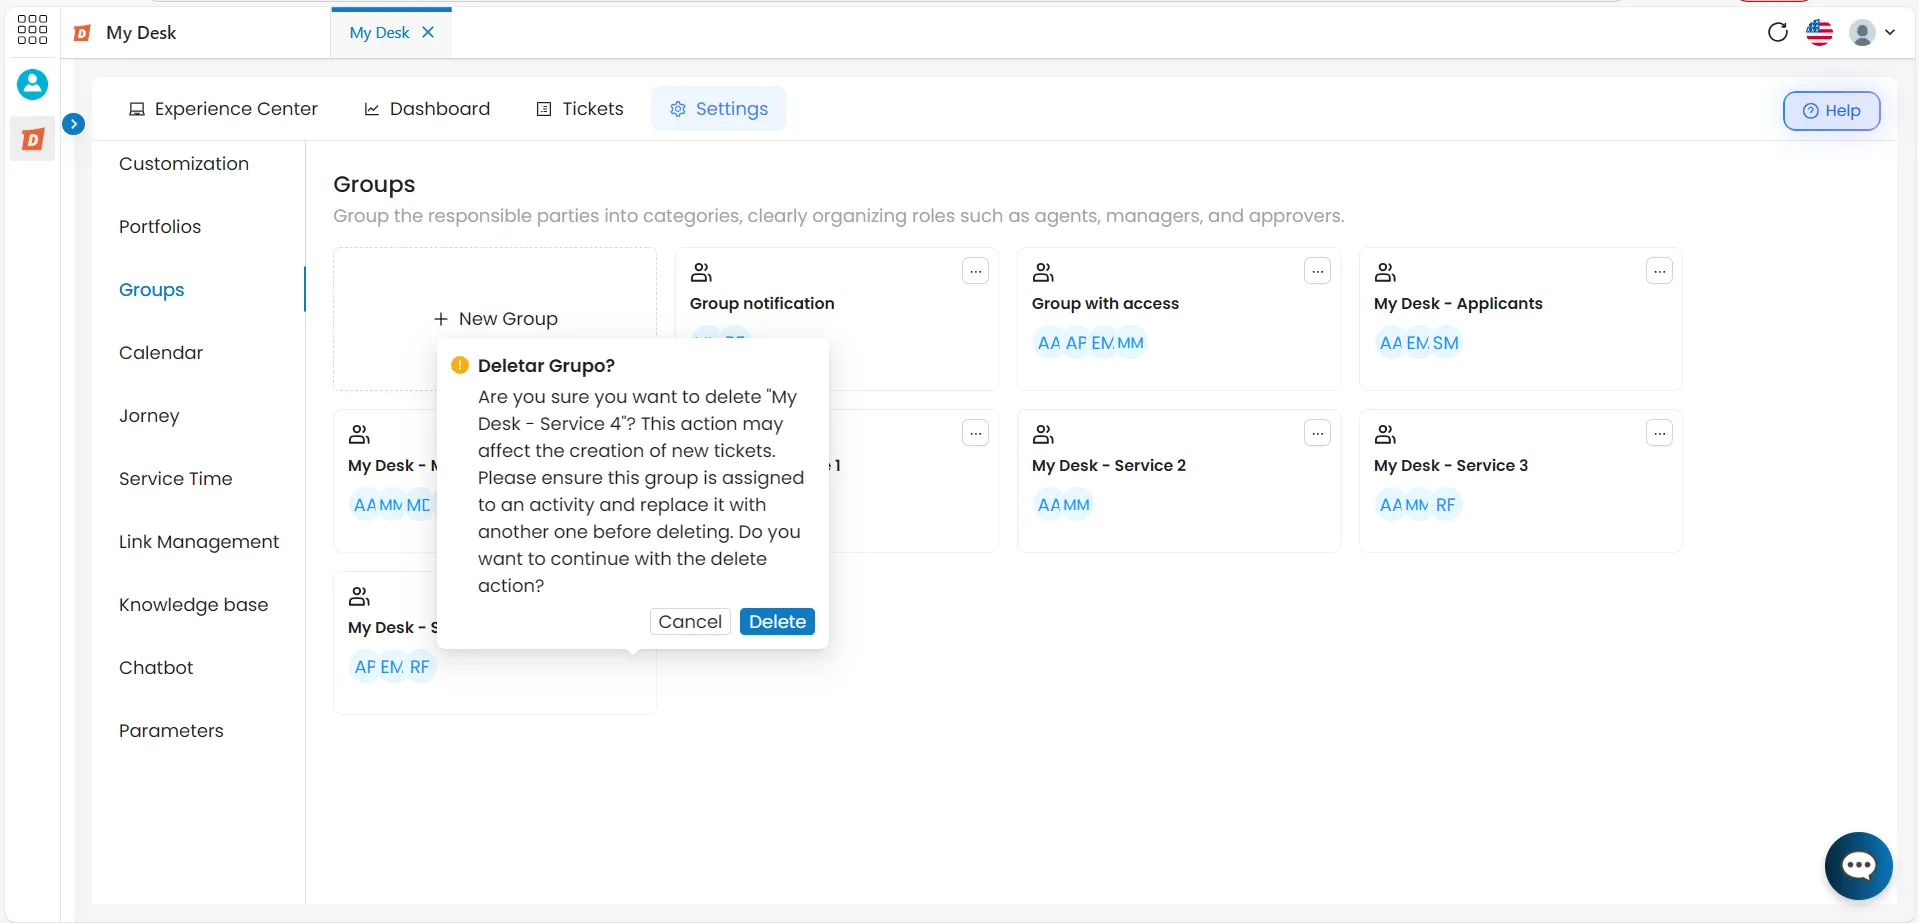Open Knowledge base settings
1919x923 pixels.
pos(194,605)
